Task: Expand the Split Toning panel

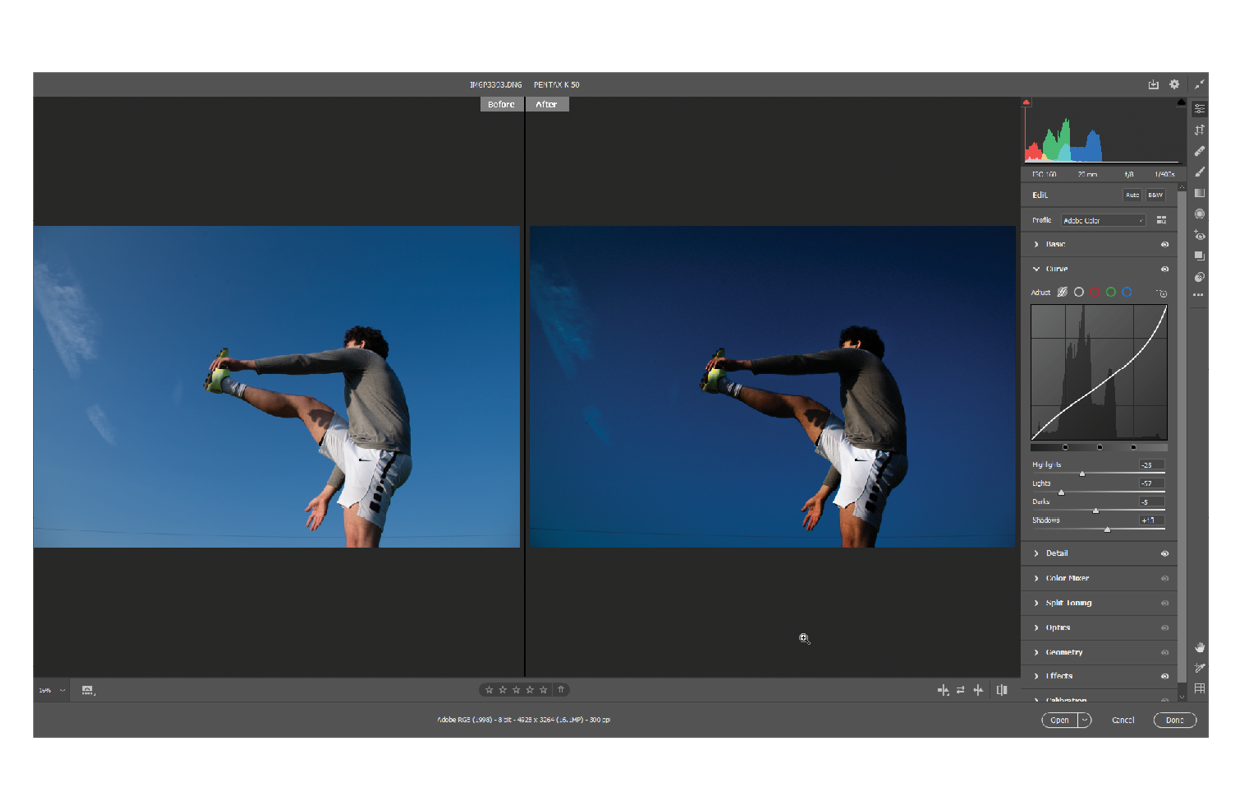Action: click(1036, 603)
